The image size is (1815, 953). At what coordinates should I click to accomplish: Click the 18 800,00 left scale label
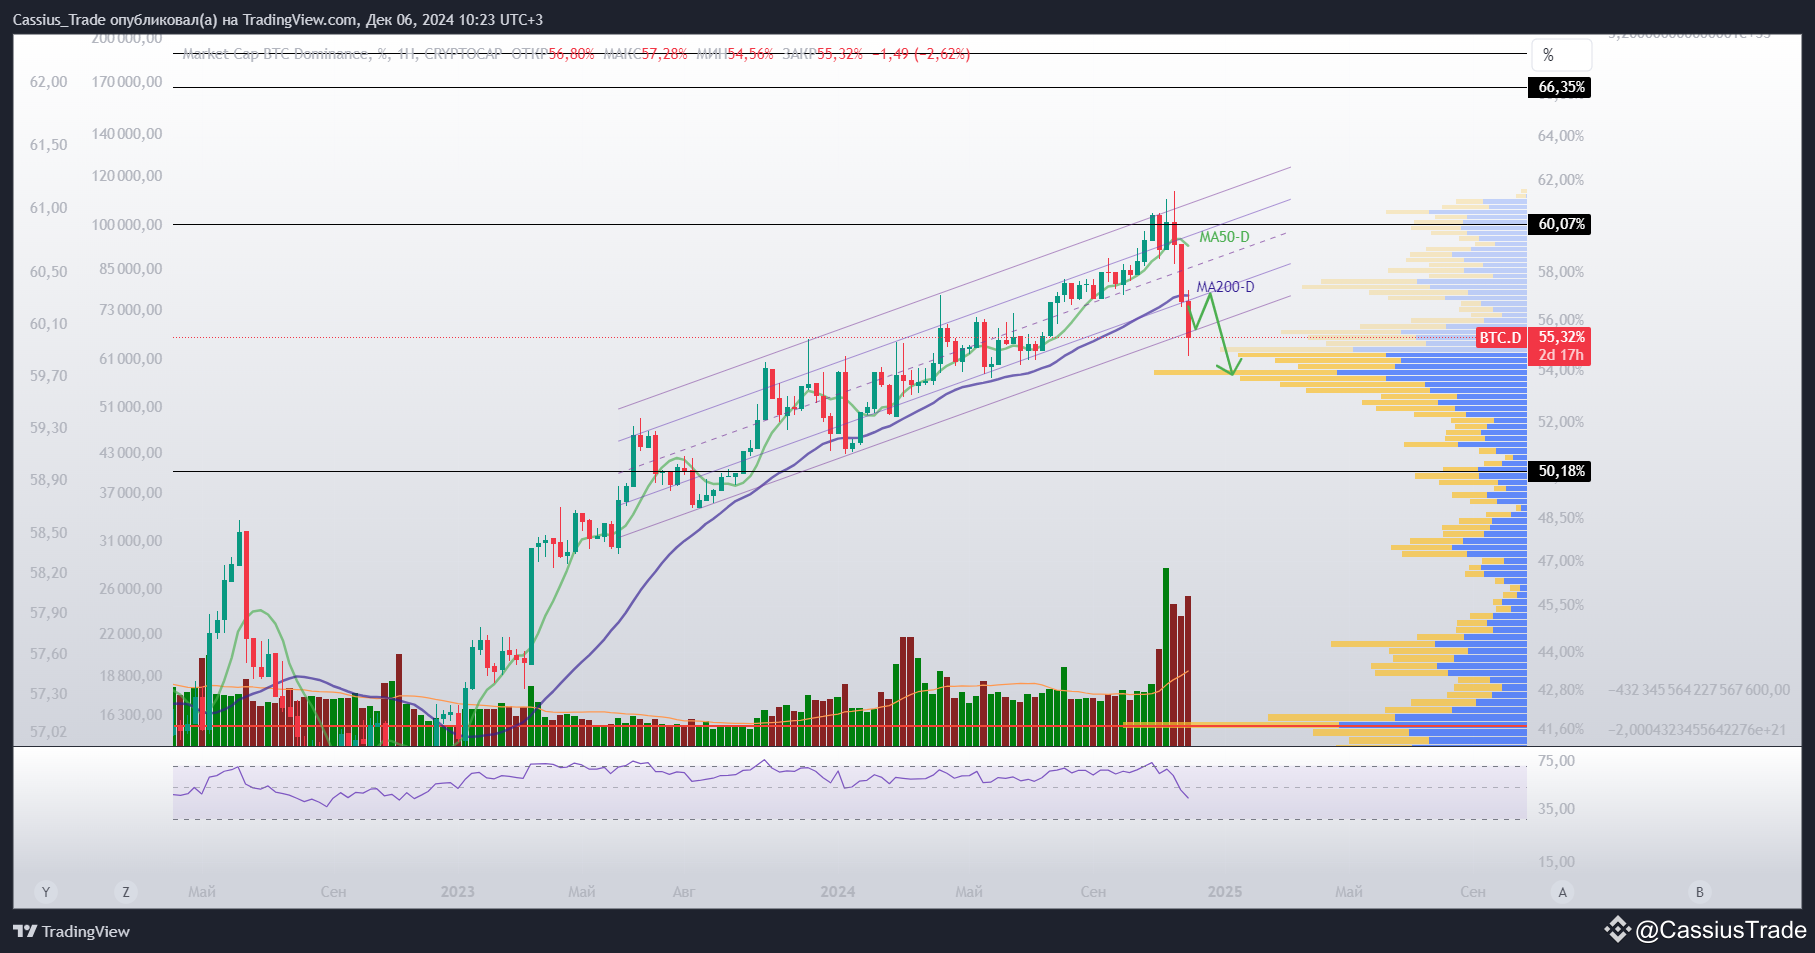tap(131, 676)
